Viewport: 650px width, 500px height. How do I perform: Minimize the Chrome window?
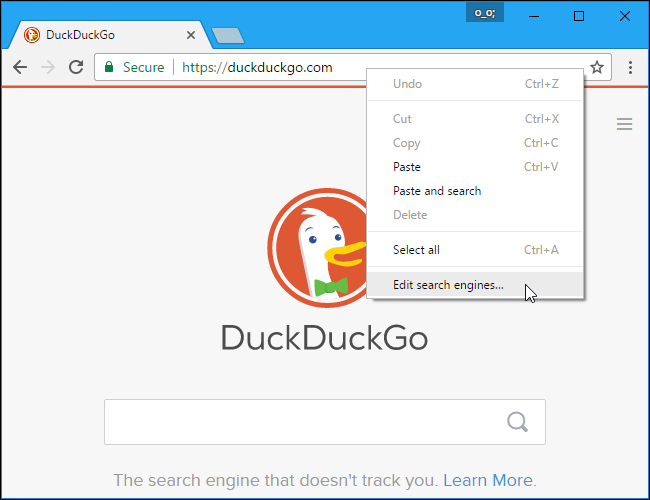click(534, 16)
